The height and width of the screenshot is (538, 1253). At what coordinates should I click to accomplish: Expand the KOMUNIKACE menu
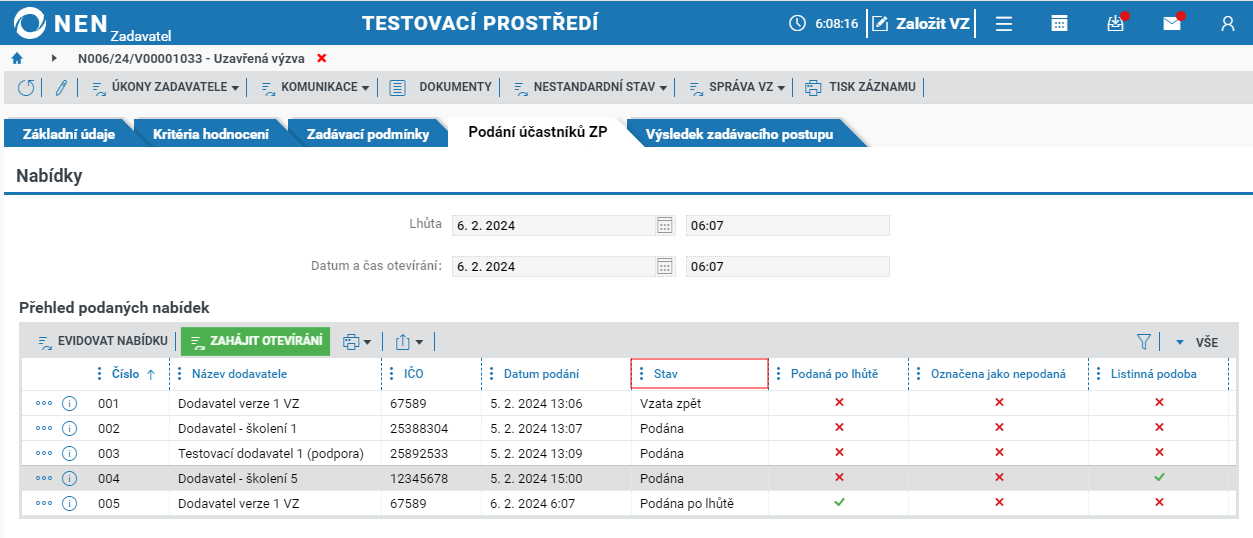coord(315,87)
